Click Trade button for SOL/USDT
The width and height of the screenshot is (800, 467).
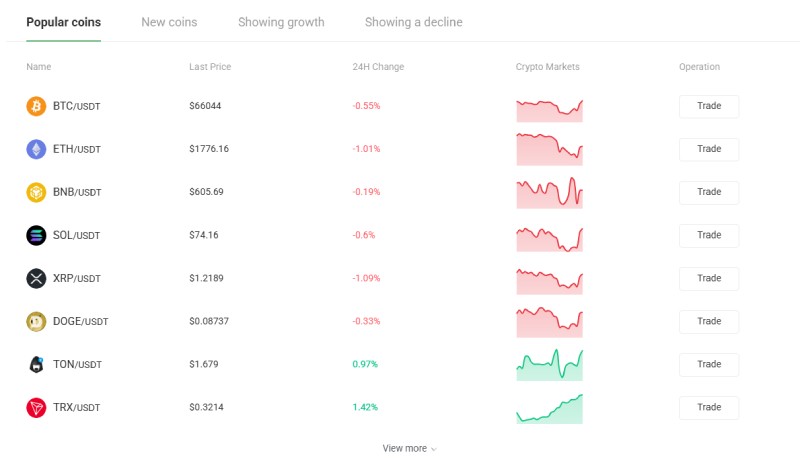(x=709, y=235)
